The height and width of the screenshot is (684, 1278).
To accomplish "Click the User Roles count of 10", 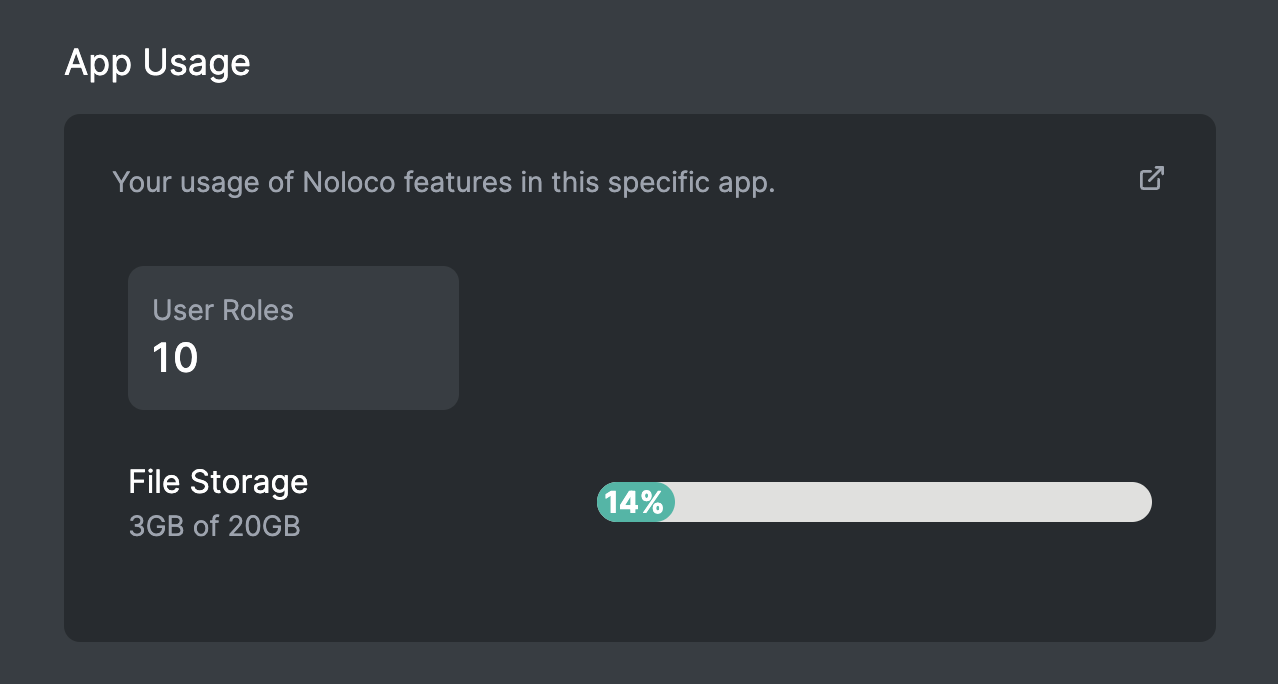I will (x=175, y=358).
